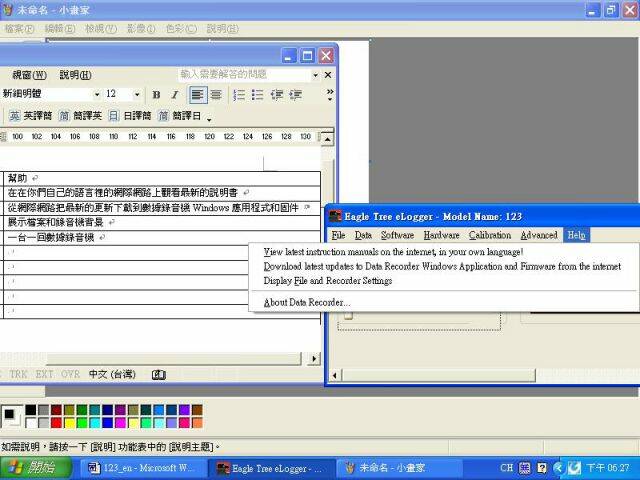The width and height of the screenshot is (640, 480).
Task: Choose About Data Recorder menu entry
Action: coord(307,302)
